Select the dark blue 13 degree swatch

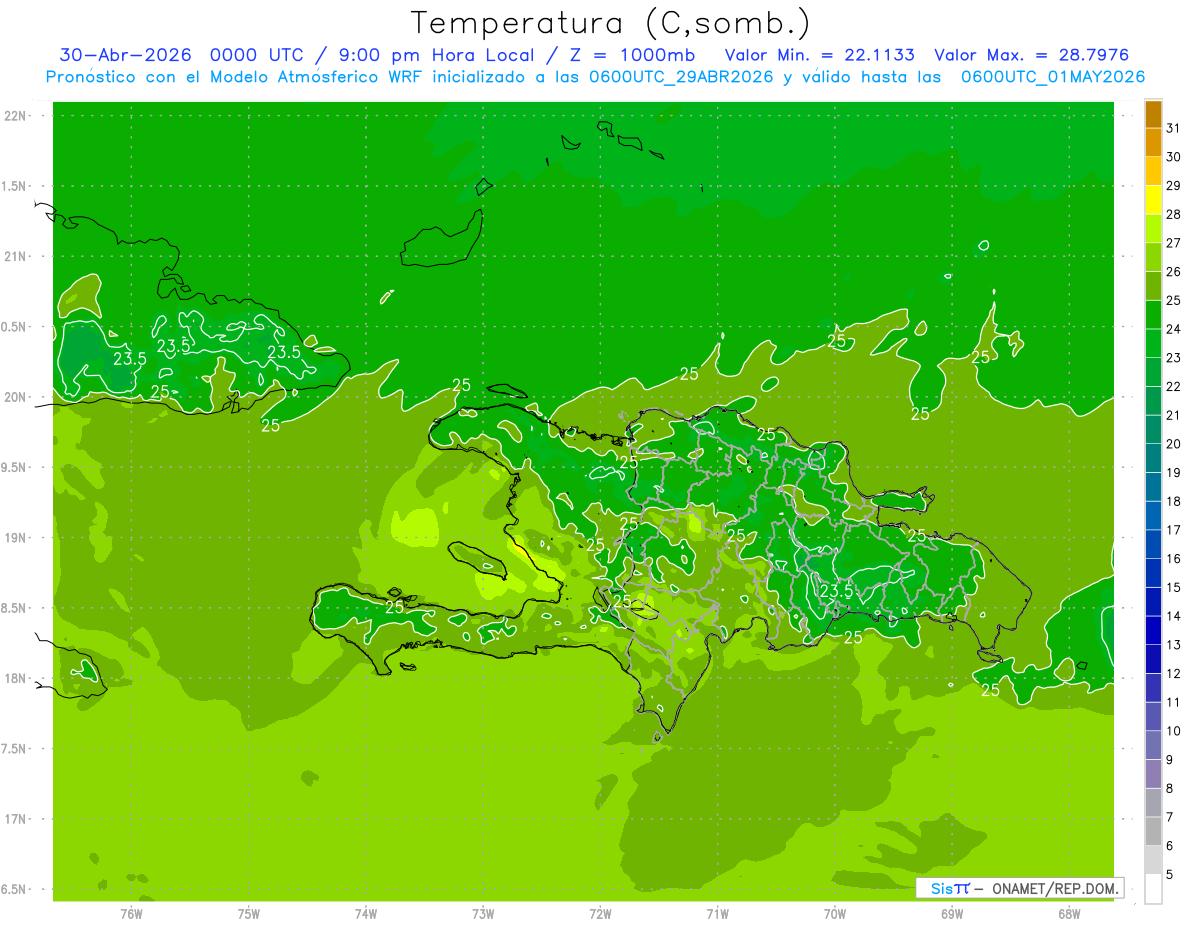click(1153, 631)
